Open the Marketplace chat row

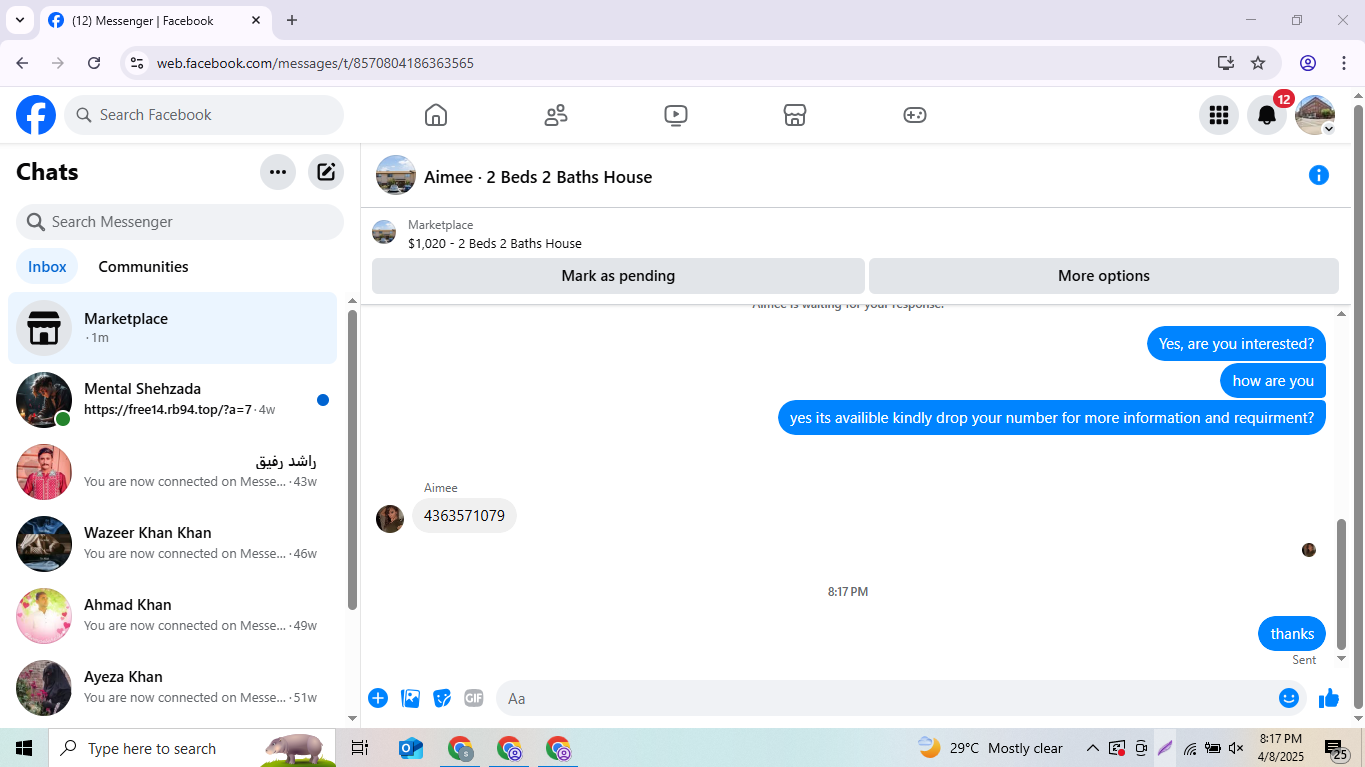pyautogui.click(x=172, y=328)
